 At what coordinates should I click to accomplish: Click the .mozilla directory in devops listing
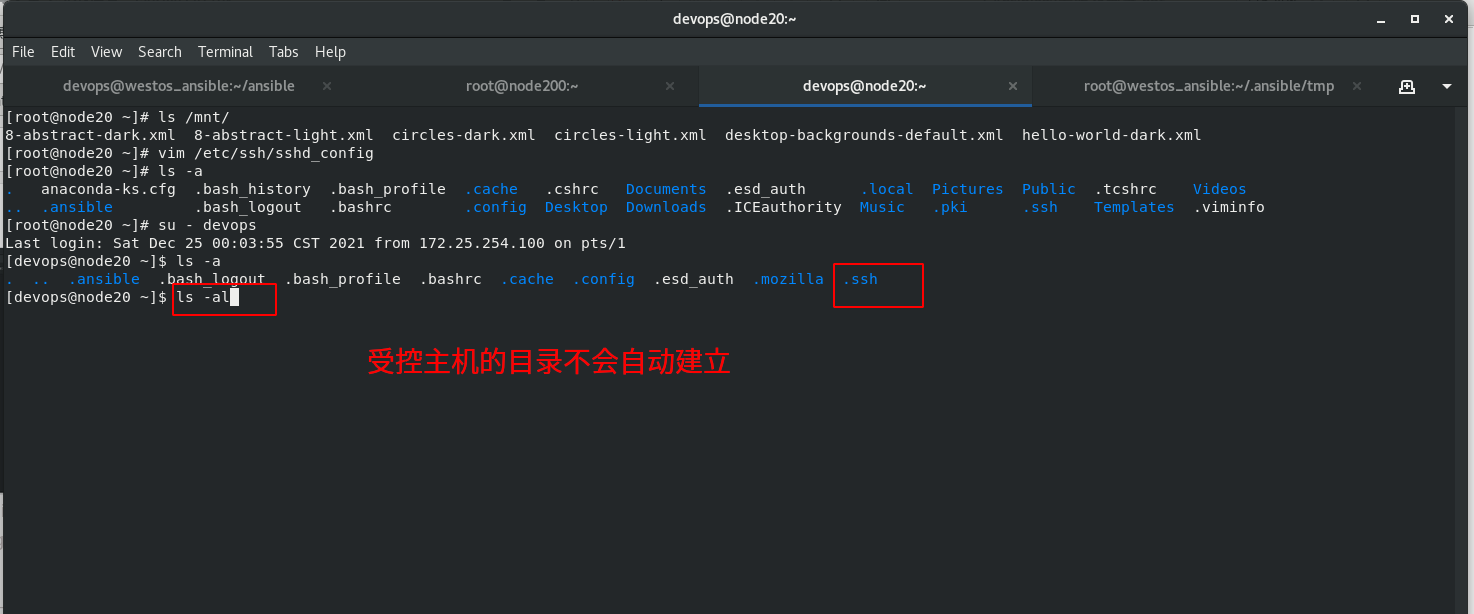(788, 279)
